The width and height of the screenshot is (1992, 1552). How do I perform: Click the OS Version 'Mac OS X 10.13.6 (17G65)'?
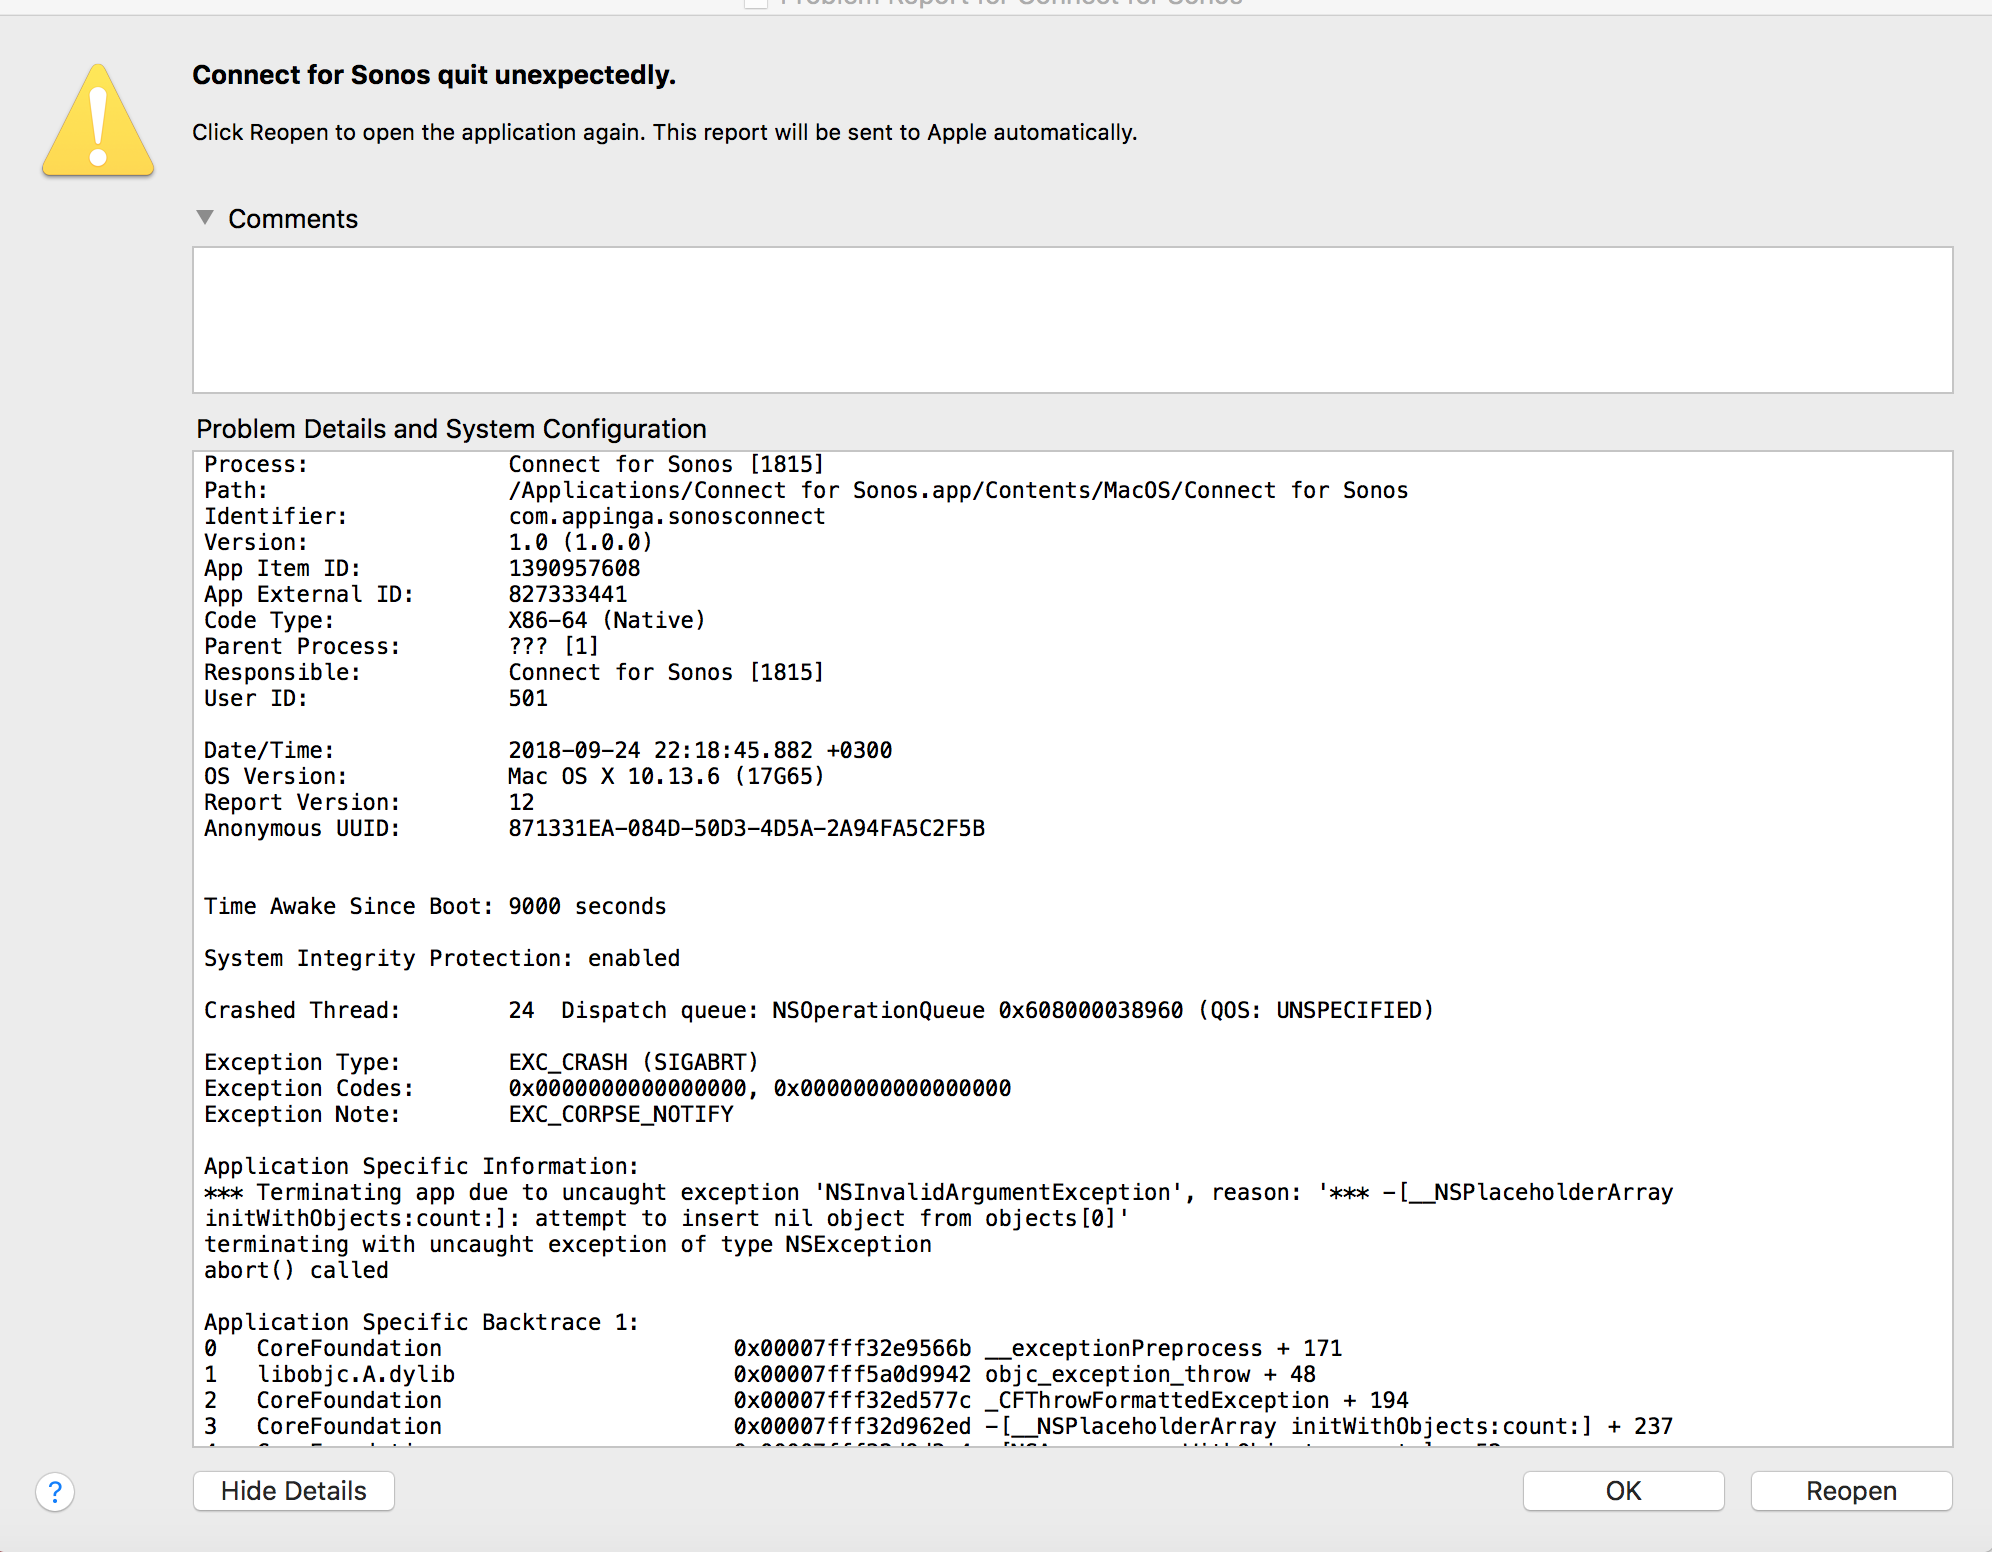[x=666, y=776]
